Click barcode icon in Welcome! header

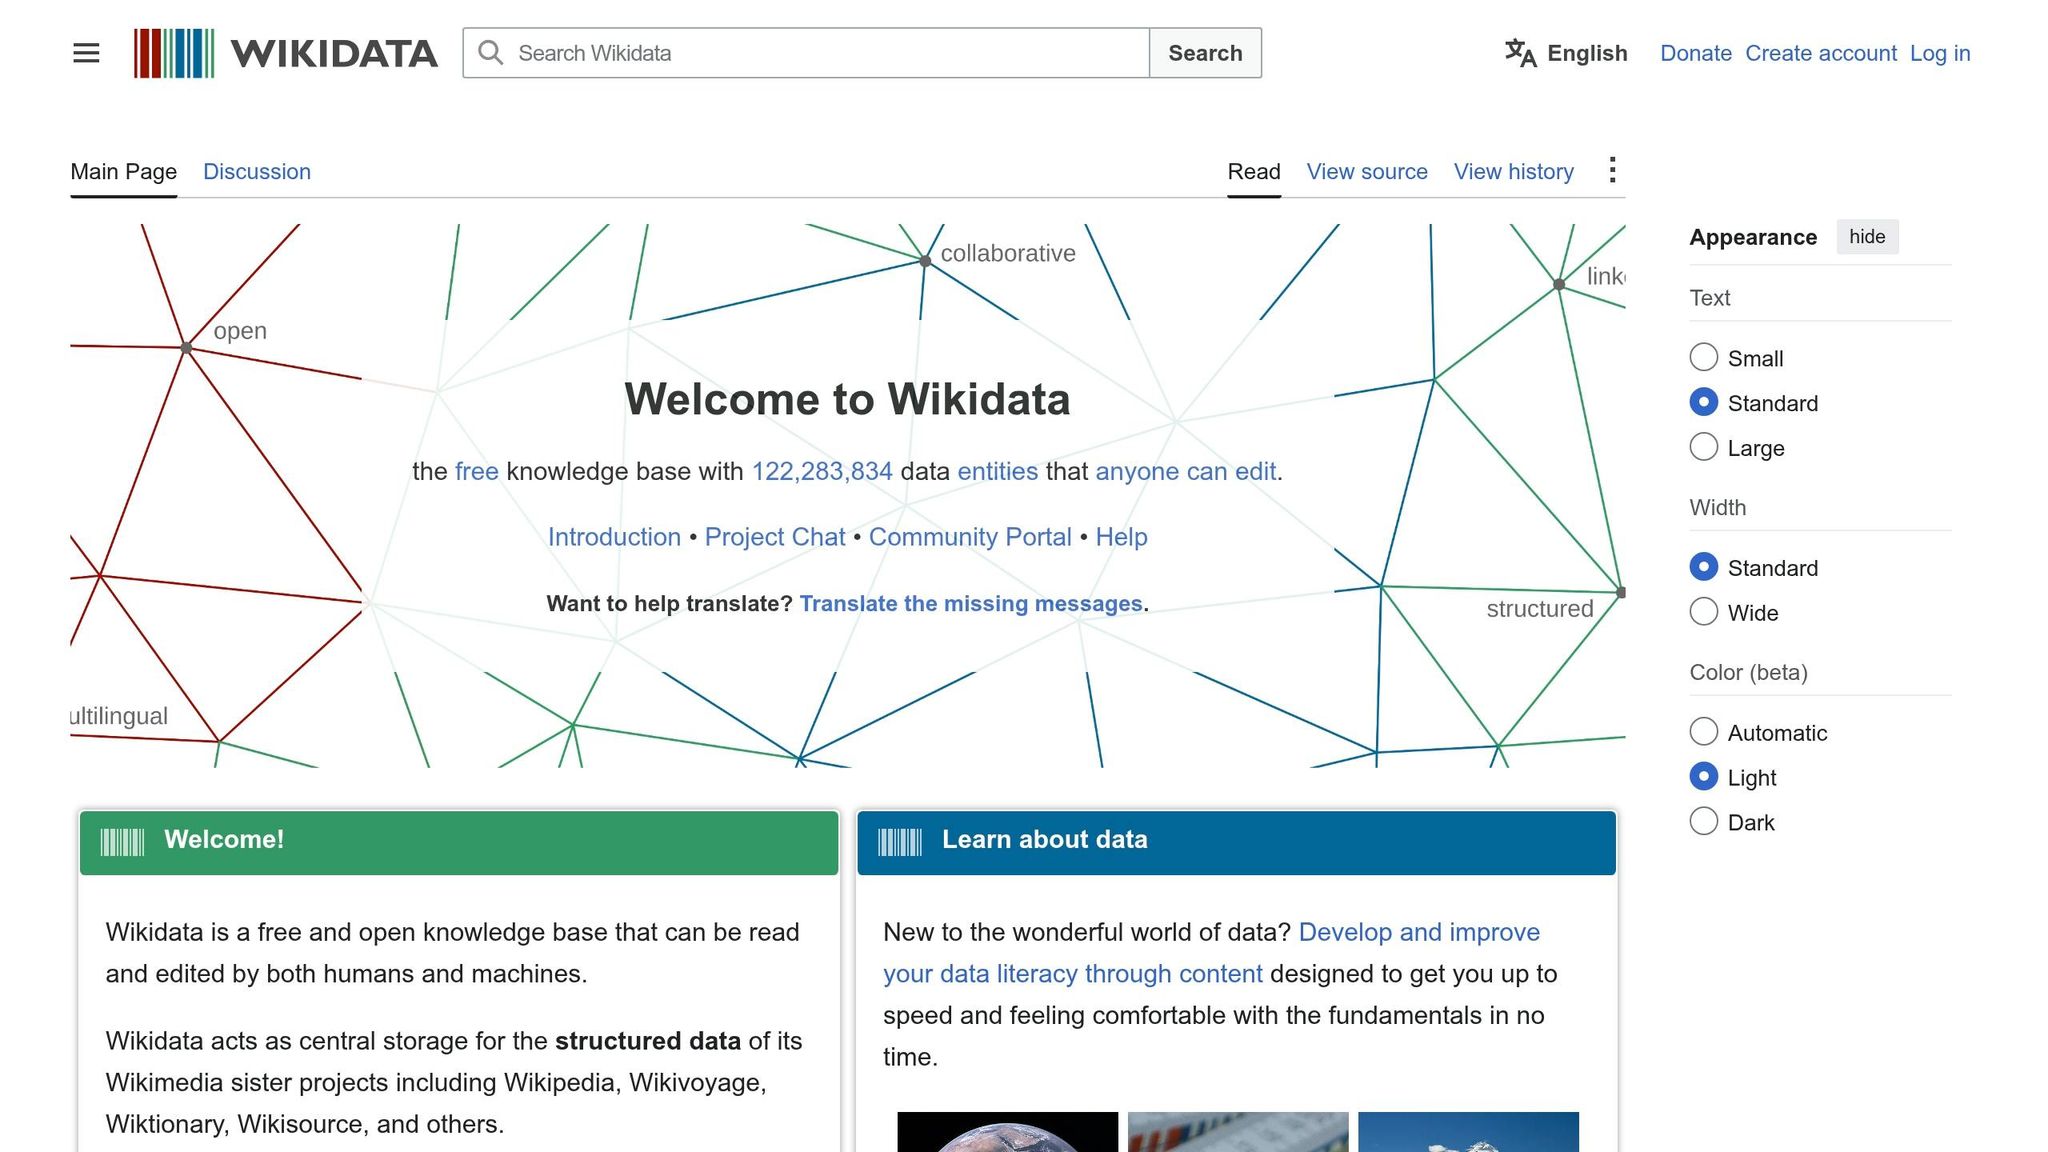point(122,842)
